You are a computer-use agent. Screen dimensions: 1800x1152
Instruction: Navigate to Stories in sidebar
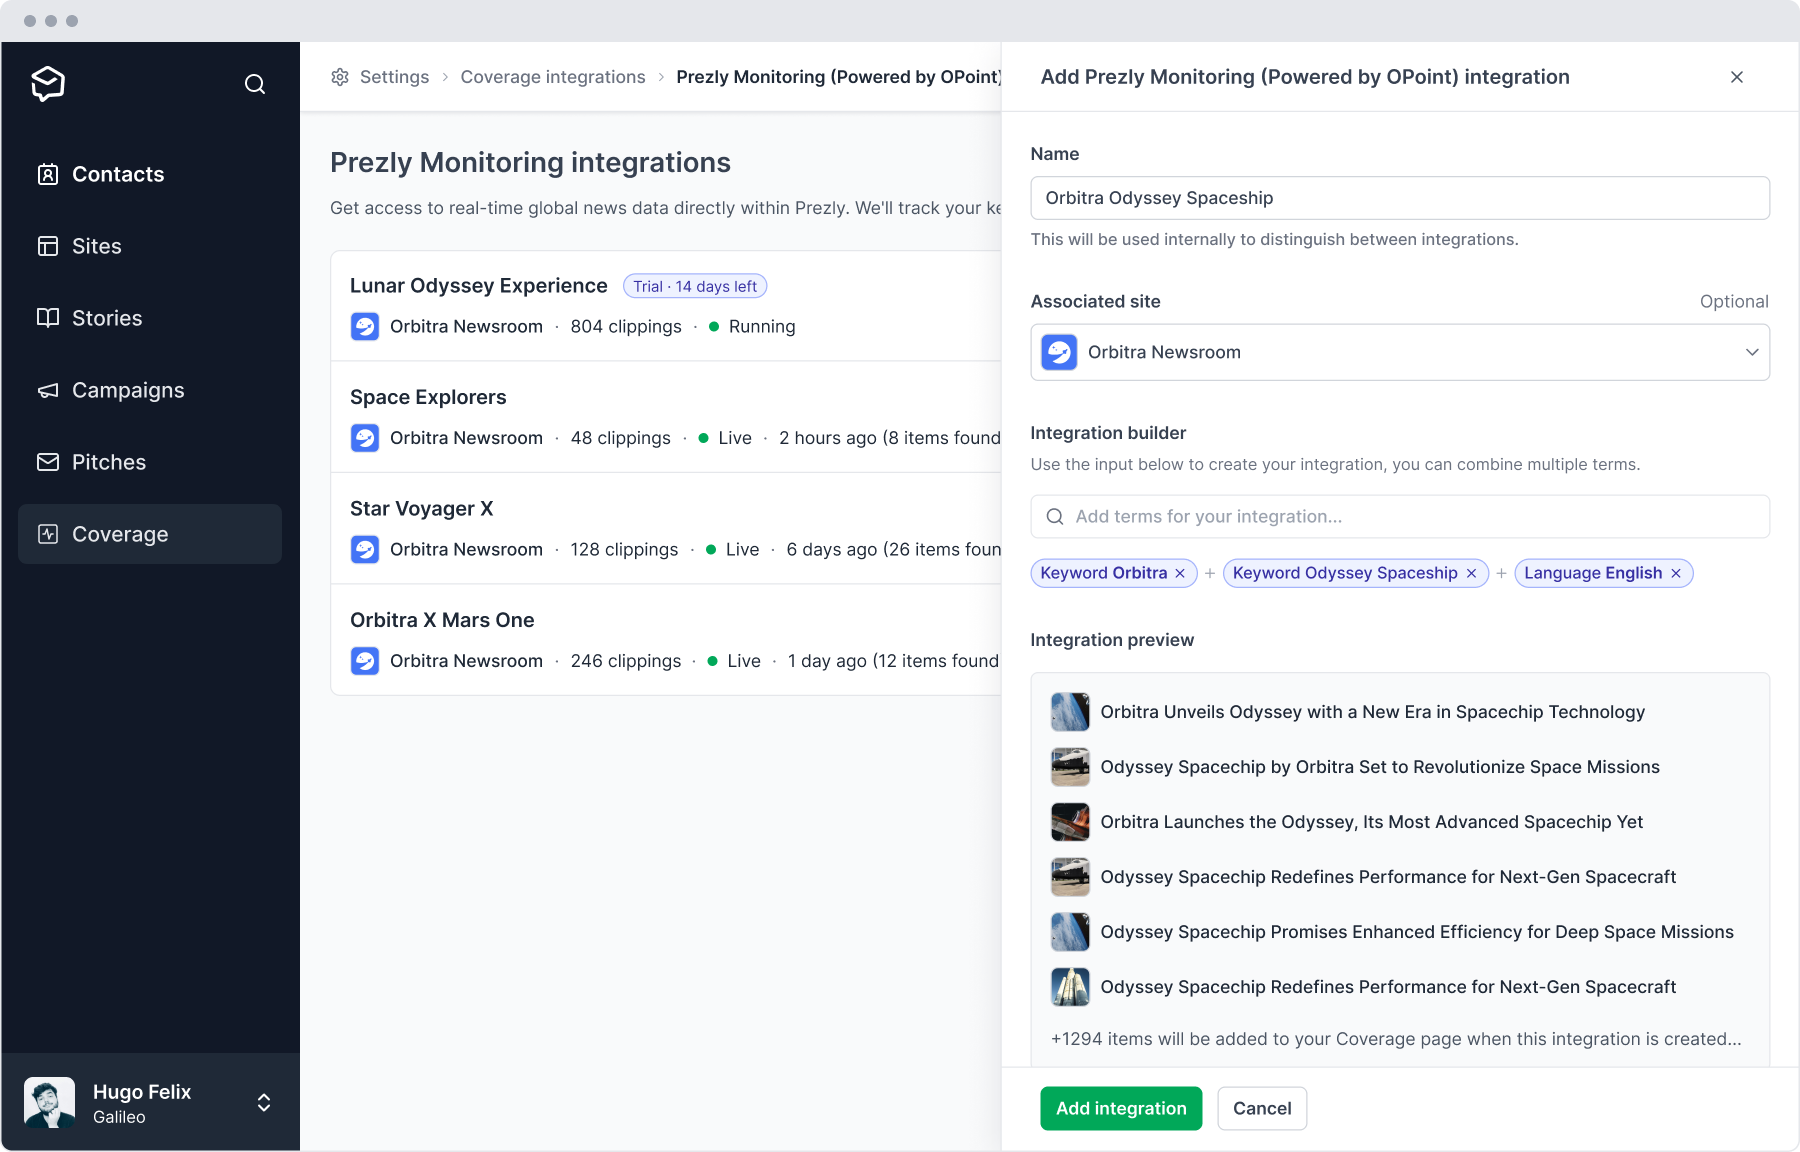click(x=107, y=318)
